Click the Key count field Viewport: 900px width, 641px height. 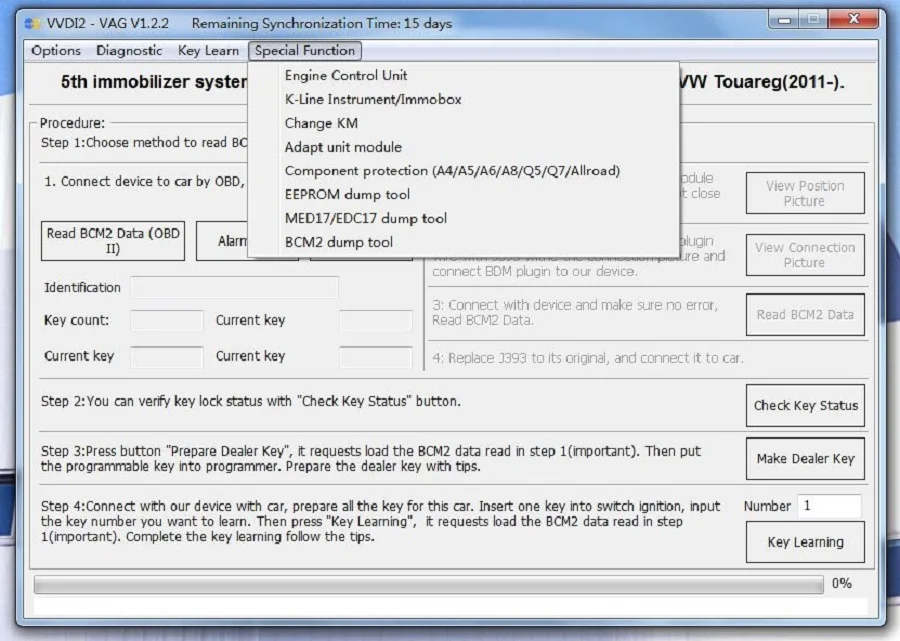166,320
